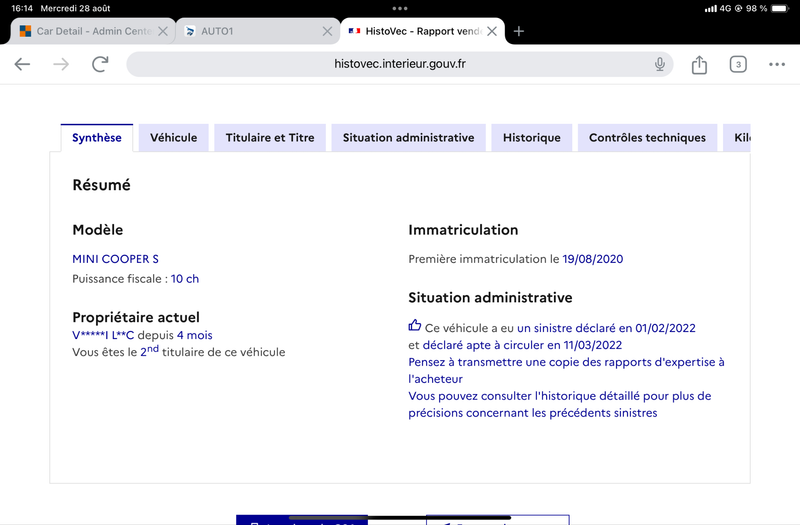Close the HistoVec tab

point(492,31)
